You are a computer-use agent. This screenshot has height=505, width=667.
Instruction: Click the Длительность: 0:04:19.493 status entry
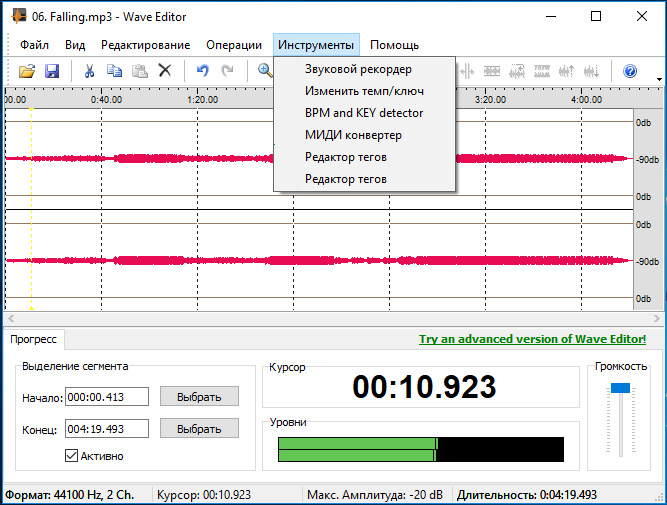click(527, 495)
